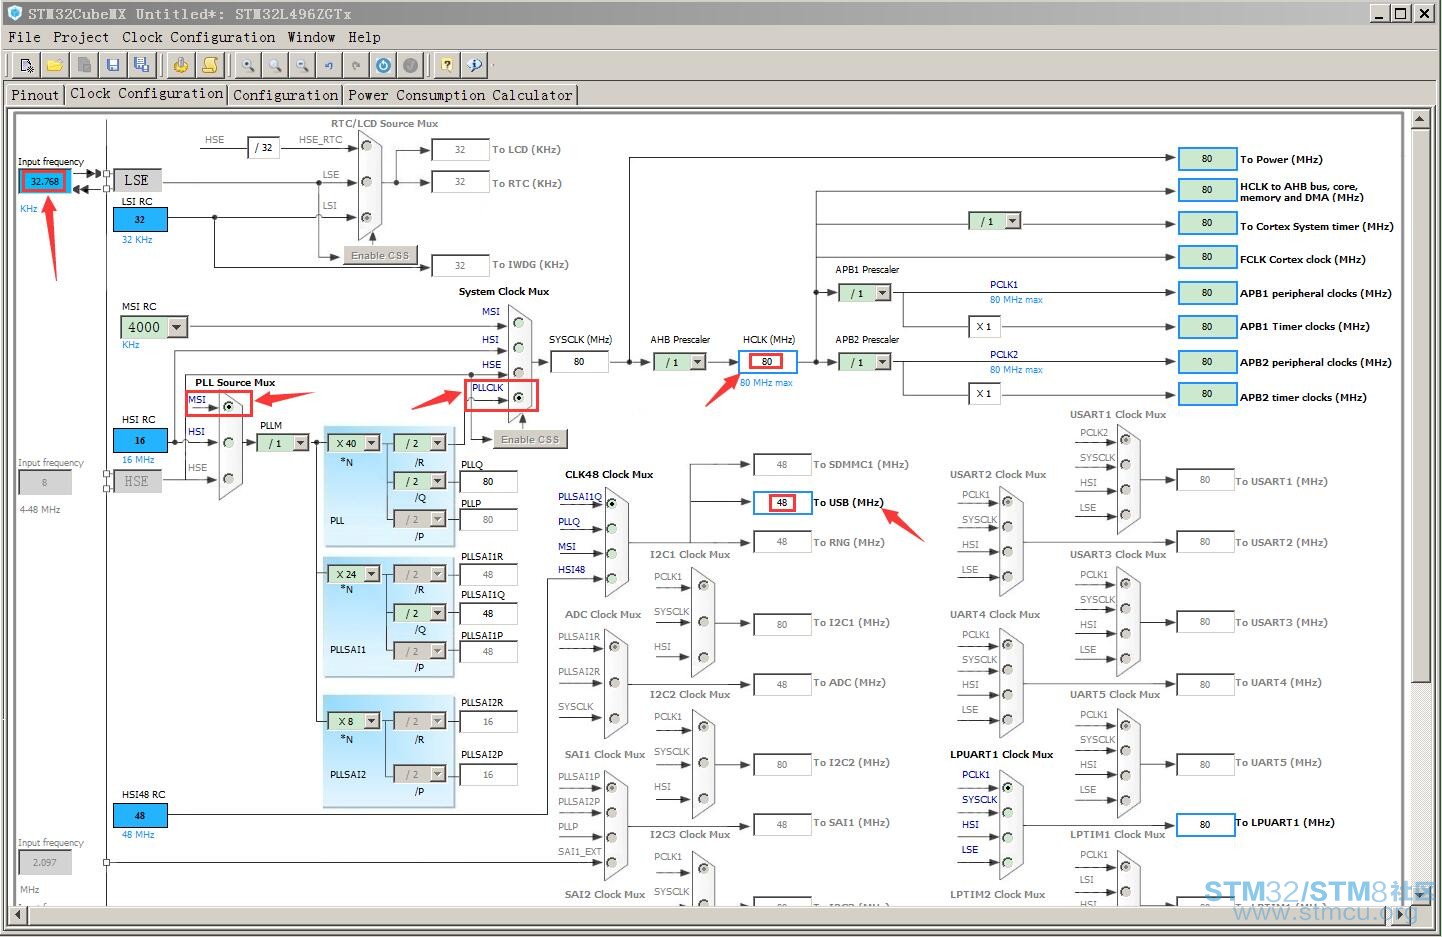Click the Best Fit zoom icon
Screen dimensions: 1442x937
tap(275, 66)
